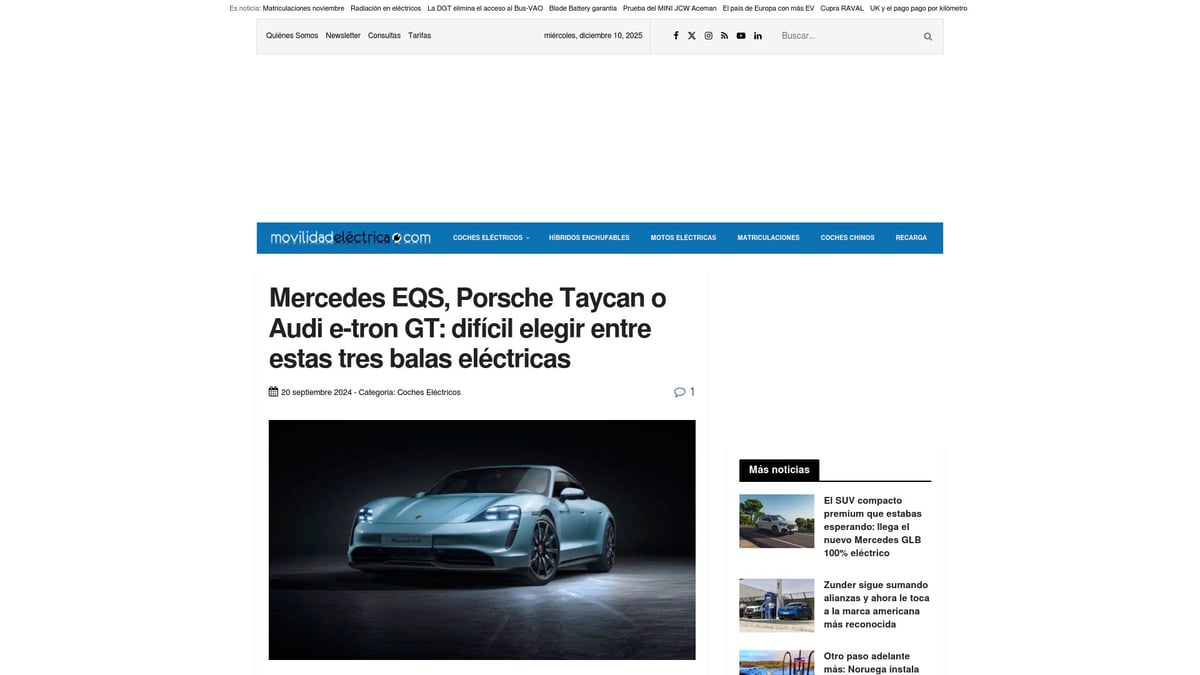
Task: Open the Tarifas page
Action: (x=419, y=35)
